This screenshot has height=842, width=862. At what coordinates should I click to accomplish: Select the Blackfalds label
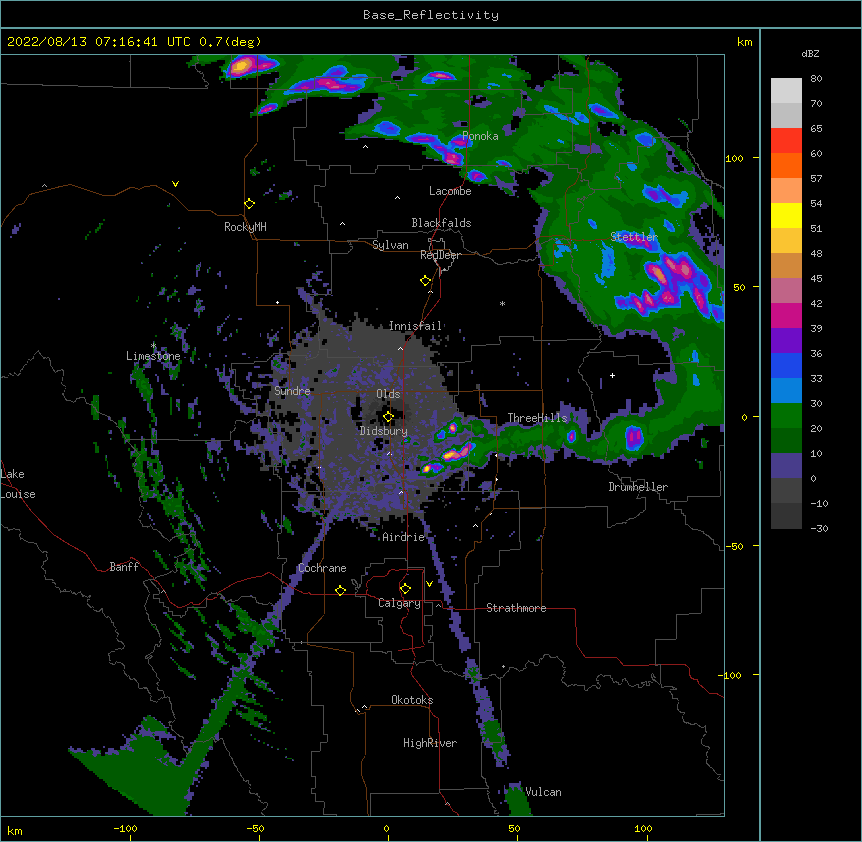441,223
